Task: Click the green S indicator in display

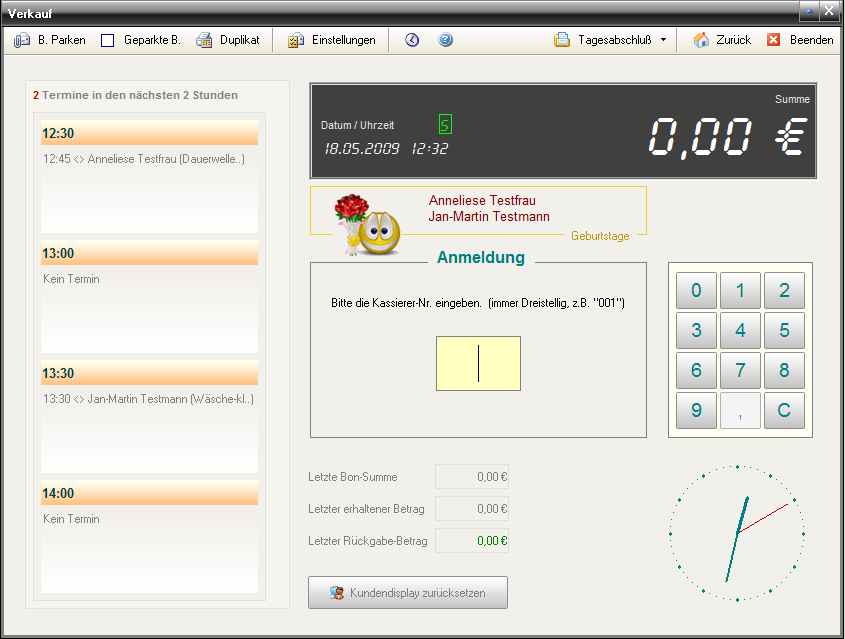Action: pos(445,124)
